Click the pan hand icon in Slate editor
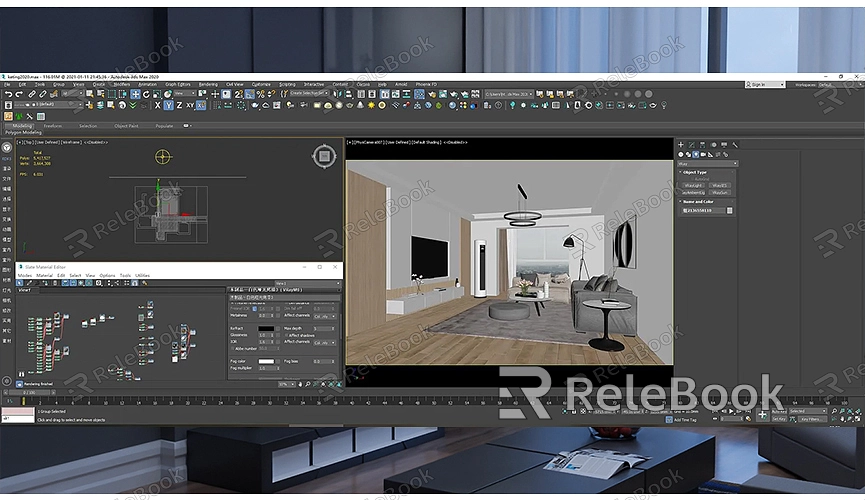Image resolution: width=865 pixels, height=500 pixels. point(300,384)
